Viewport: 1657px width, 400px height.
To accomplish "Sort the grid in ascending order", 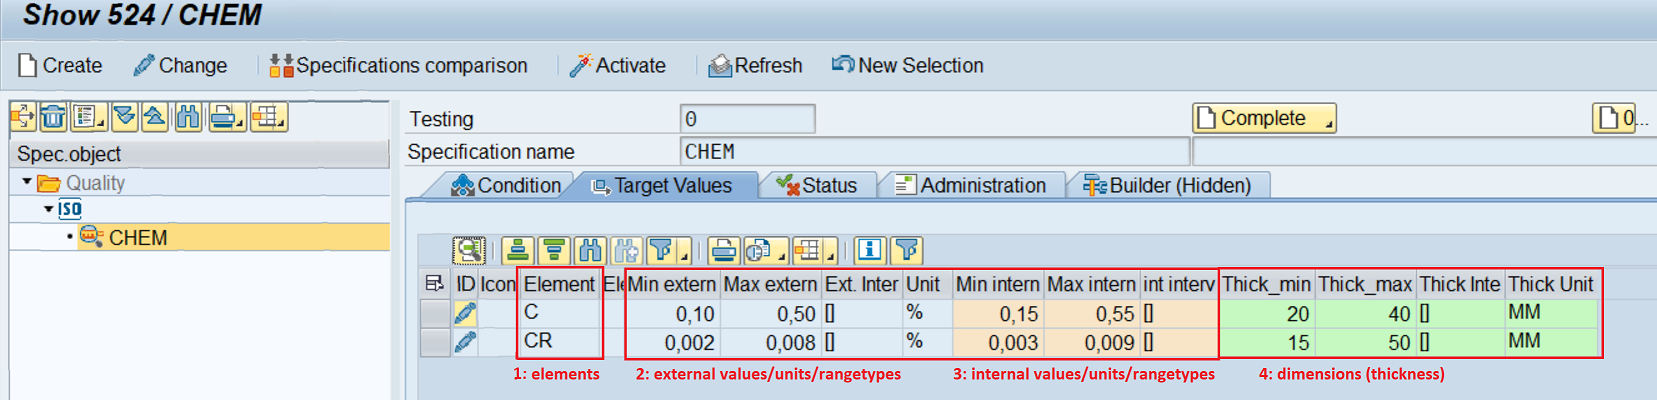I will click(x=517, y=250).
